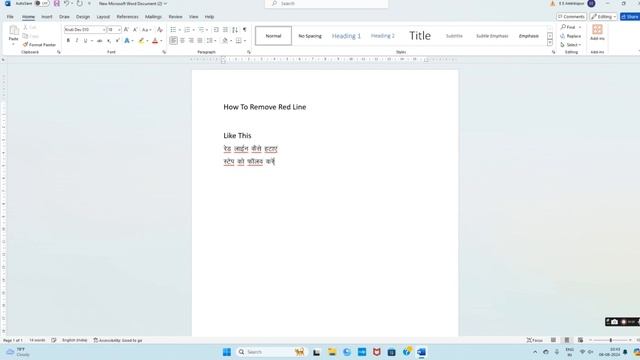Open the Change Case dropdown
This screenshot has height=360, width=640.
coord(147,29)
